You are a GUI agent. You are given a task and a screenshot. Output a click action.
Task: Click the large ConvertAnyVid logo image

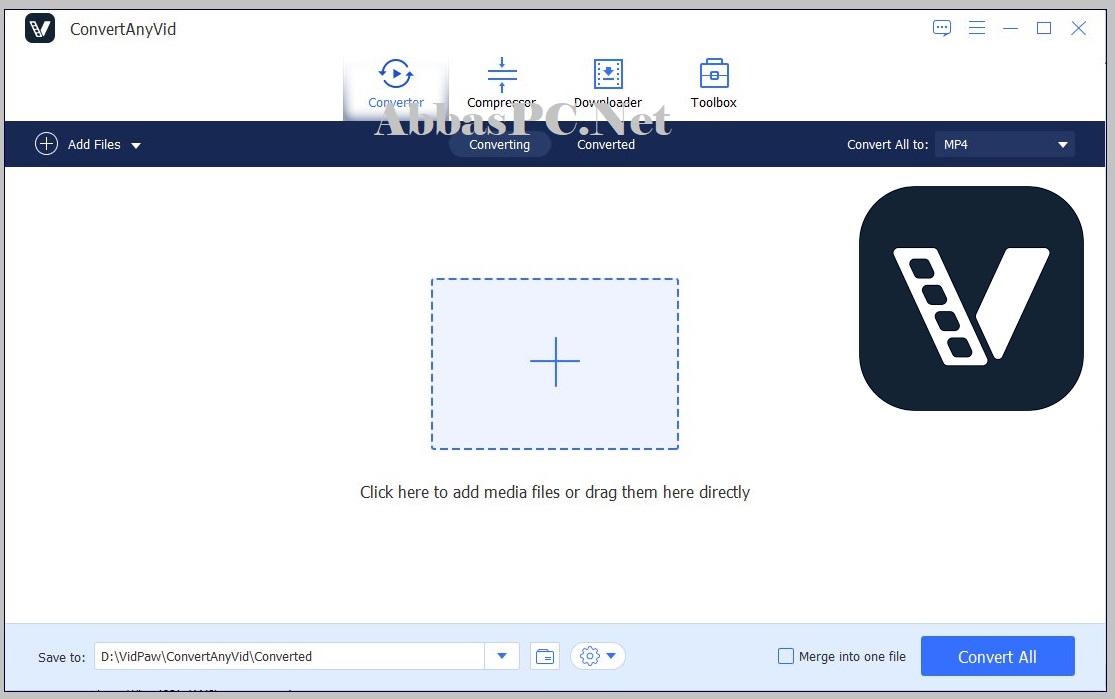(971, 298)
